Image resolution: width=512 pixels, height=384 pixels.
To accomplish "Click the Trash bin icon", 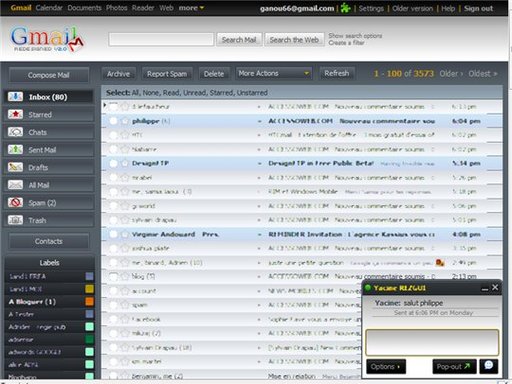I will [x=15, y=220].
